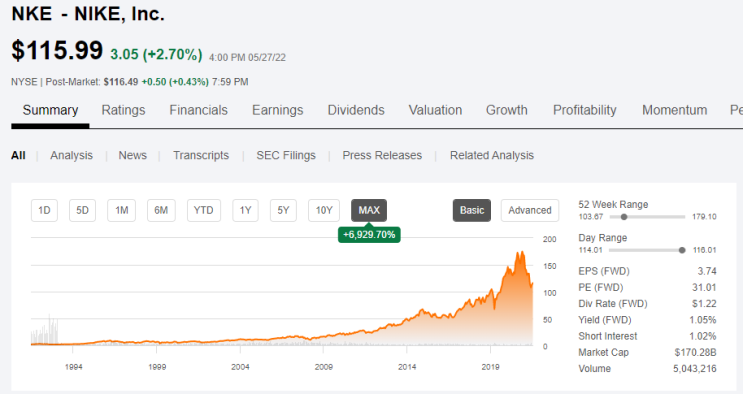
Task: Click the Volume 5,043,216 value
Action: pos(695,368)
